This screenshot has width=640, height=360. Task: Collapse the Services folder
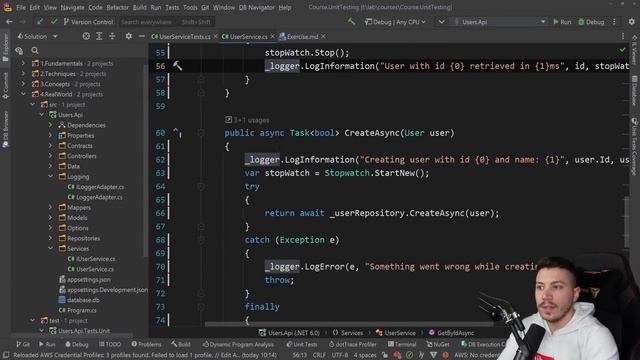coord(51,248)
